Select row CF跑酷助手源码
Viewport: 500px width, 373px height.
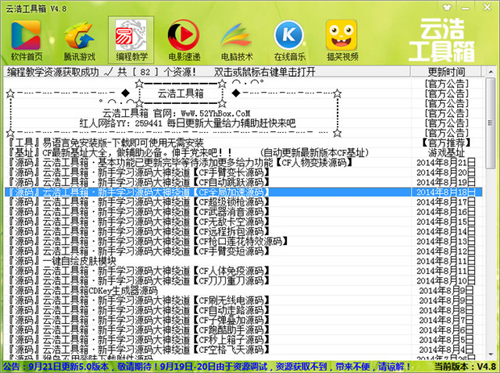(x=242, y=330)
